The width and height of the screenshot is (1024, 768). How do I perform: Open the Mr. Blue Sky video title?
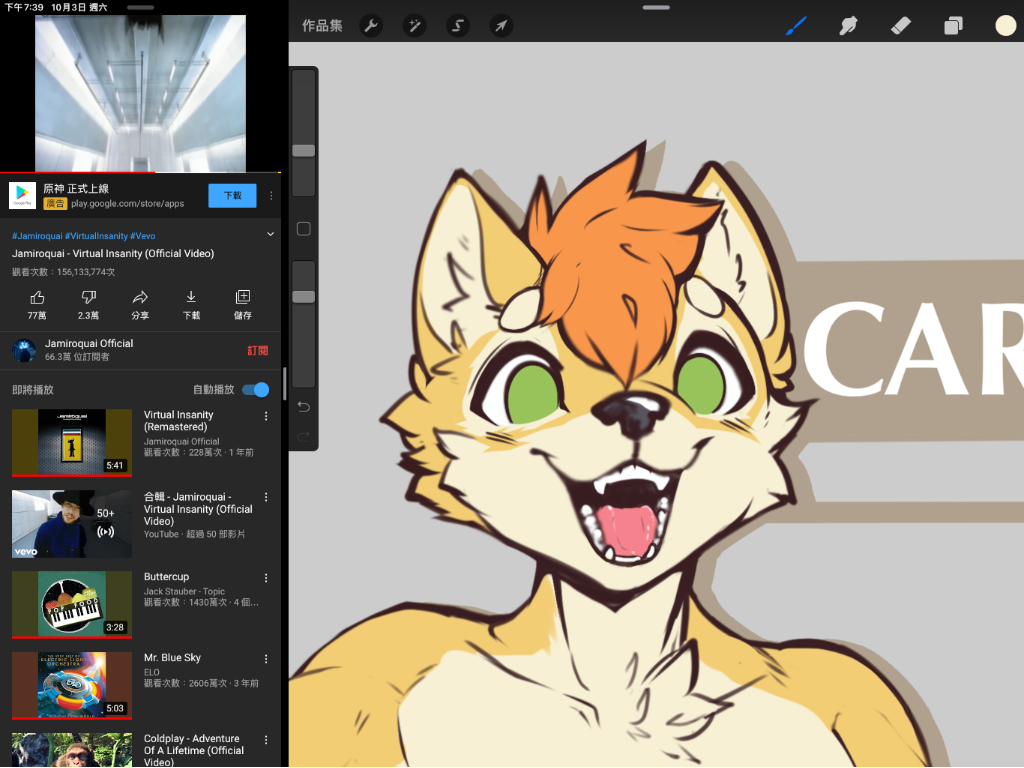click(172, 658)
